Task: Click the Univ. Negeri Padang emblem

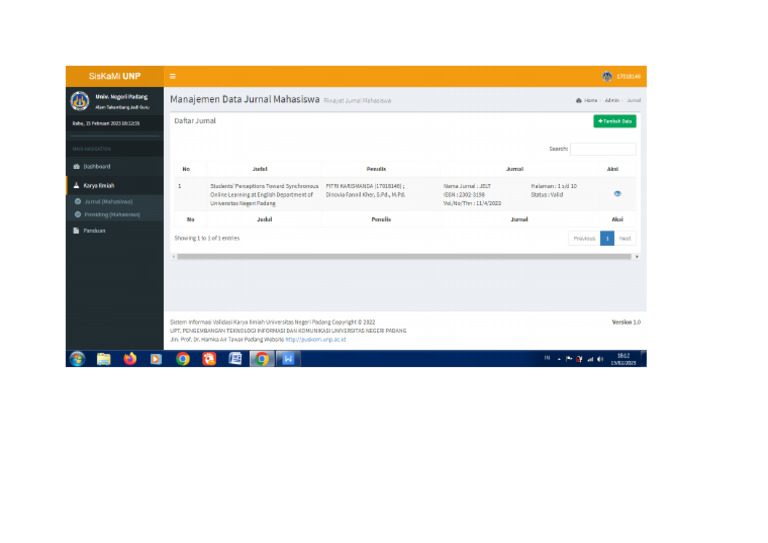Action: 80,101
